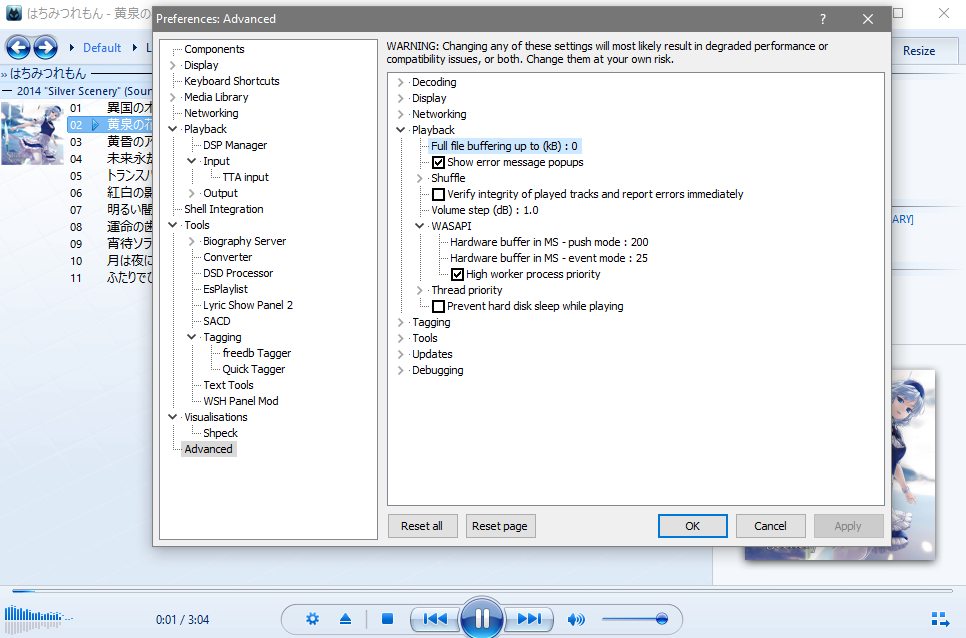Click the help question mark in Preferences

pos(822,19)
